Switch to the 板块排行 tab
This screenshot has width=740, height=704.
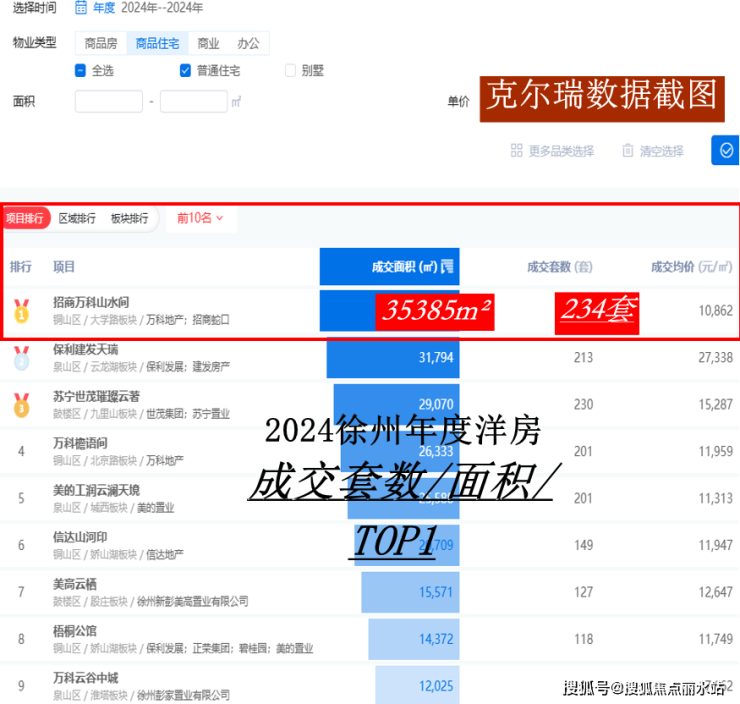129,218
